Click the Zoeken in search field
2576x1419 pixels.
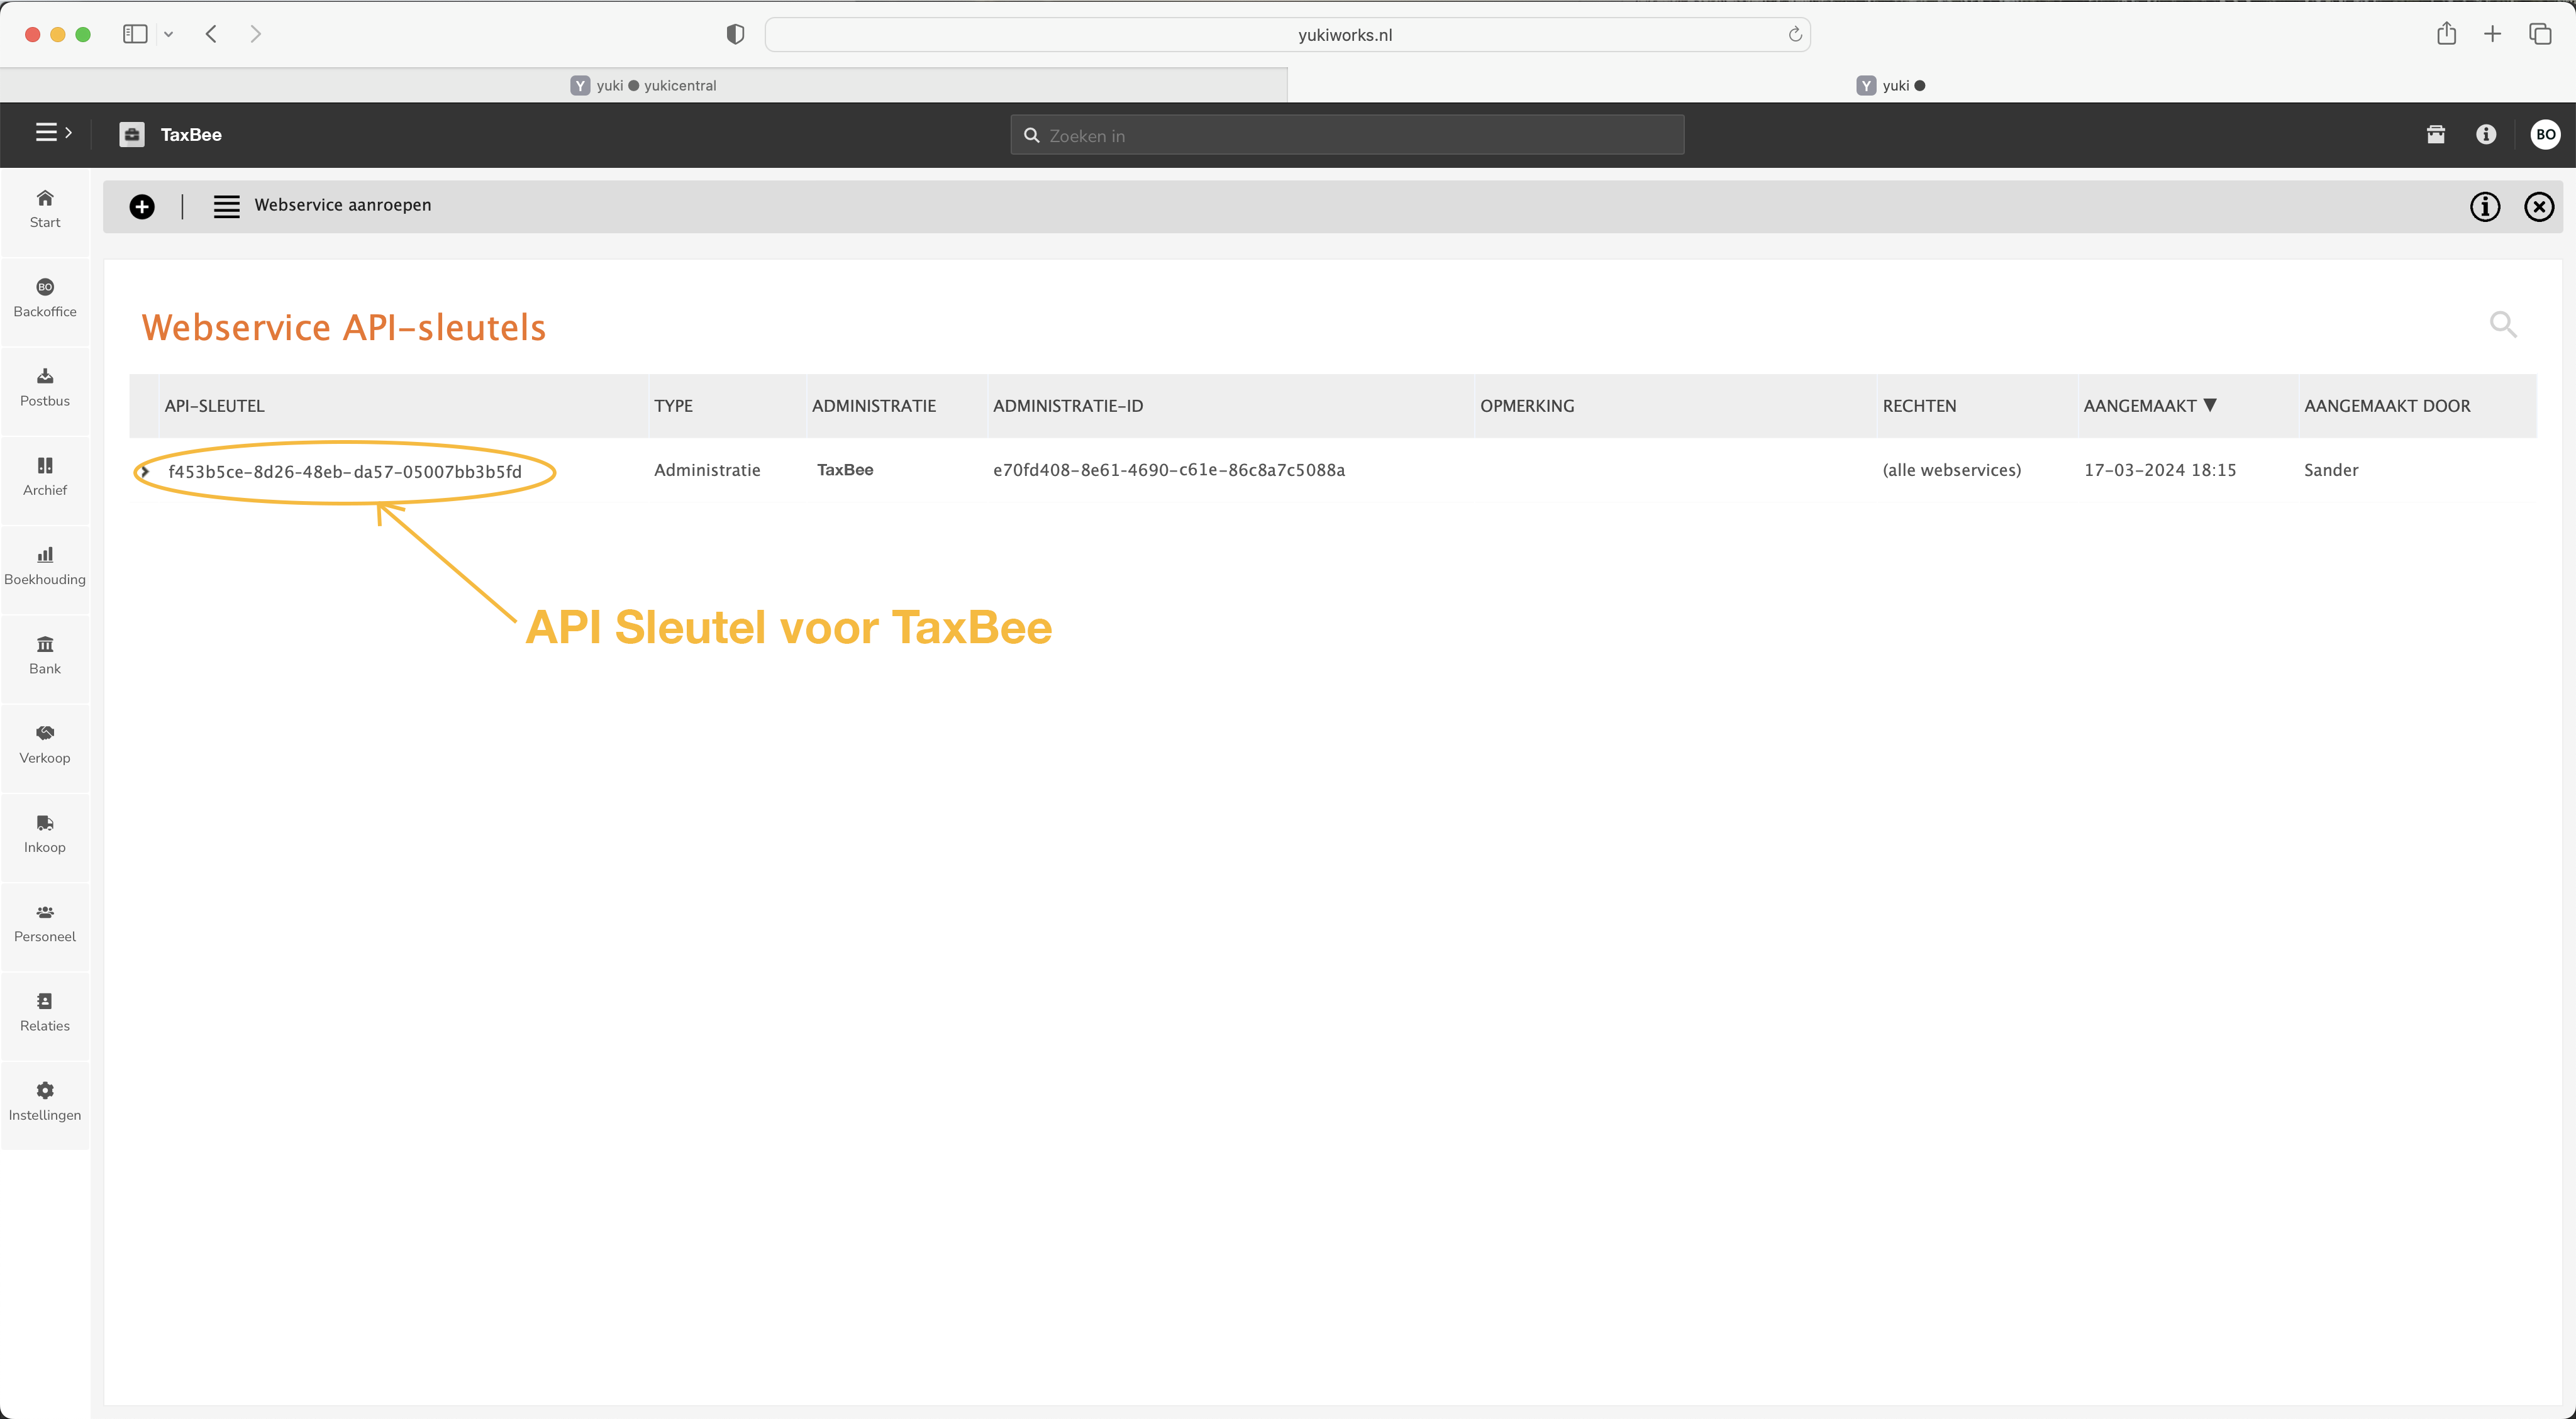(1347, 135)
